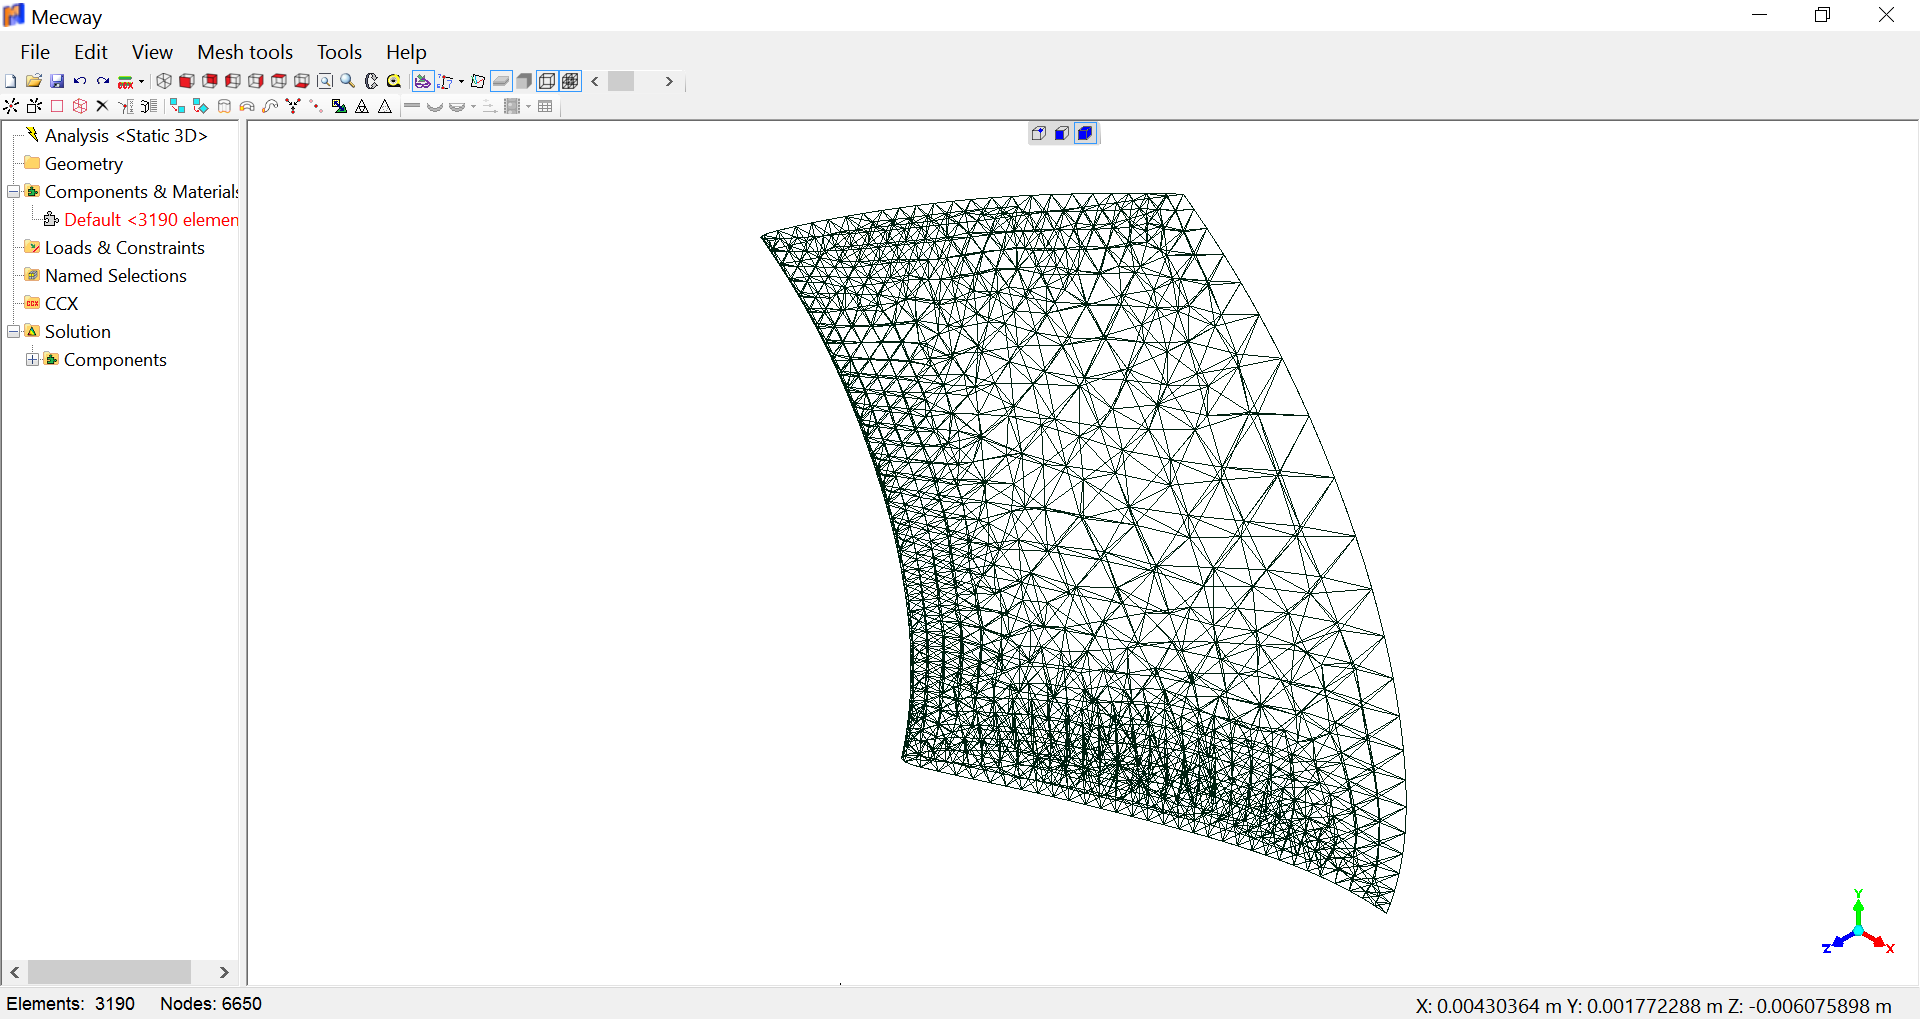Select the top view cube icon

coord(279,81)
